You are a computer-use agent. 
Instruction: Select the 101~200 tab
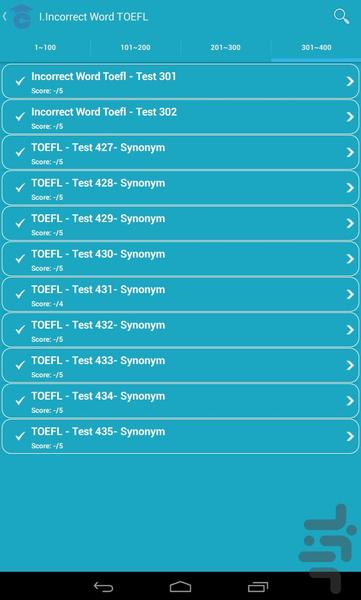(136, 48)
